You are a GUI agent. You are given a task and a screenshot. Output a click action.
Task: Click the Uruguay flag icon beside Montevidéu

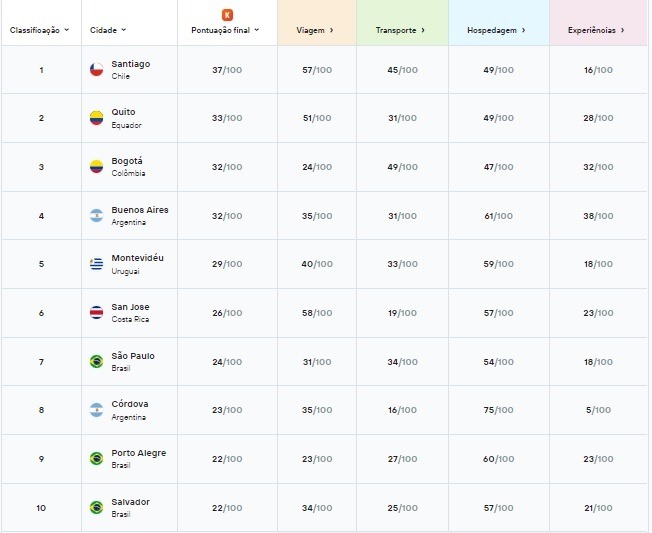96,264
